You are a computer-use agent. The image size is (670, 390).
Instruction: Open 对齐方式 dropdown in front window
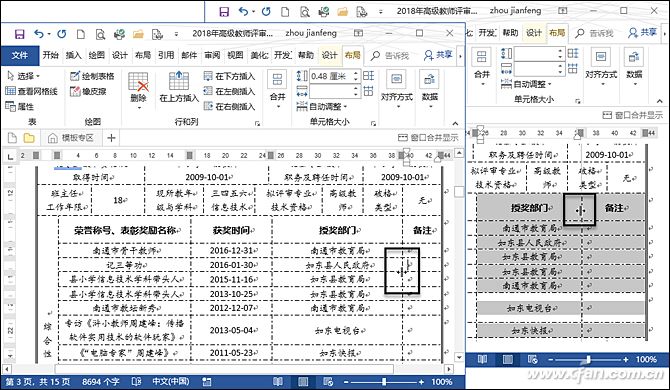(x=397, y=90)
